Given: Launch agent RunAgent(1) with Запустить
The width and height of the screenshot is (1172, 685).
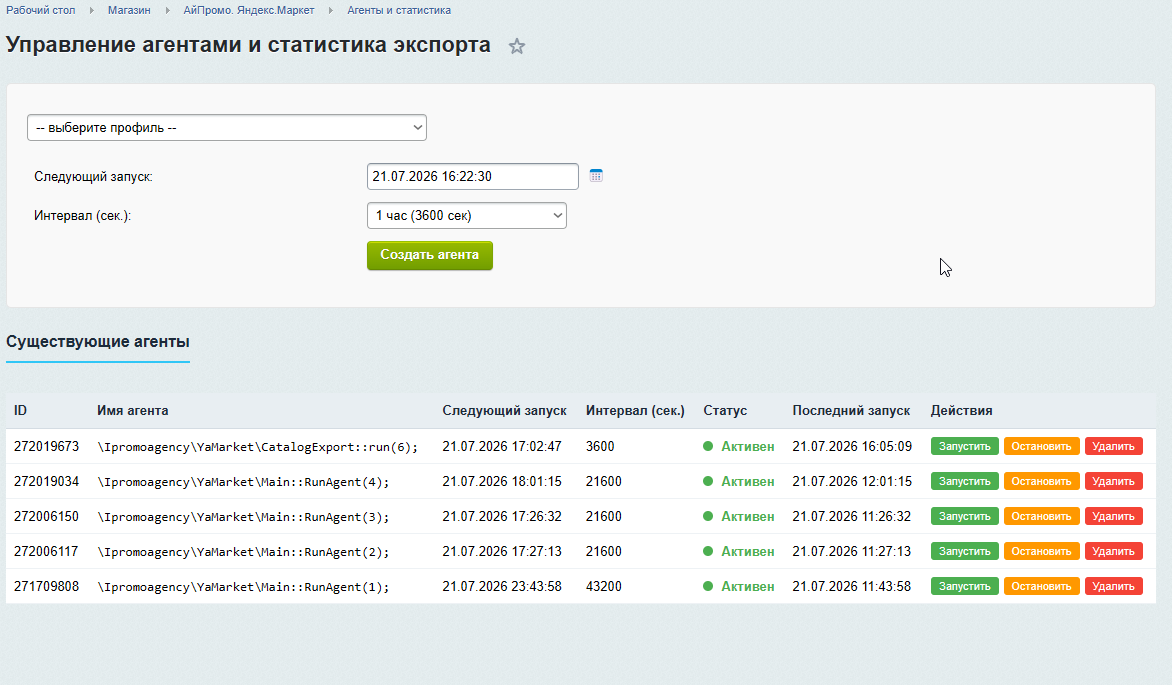Looking at the screenshot, I should coord(964,586).
